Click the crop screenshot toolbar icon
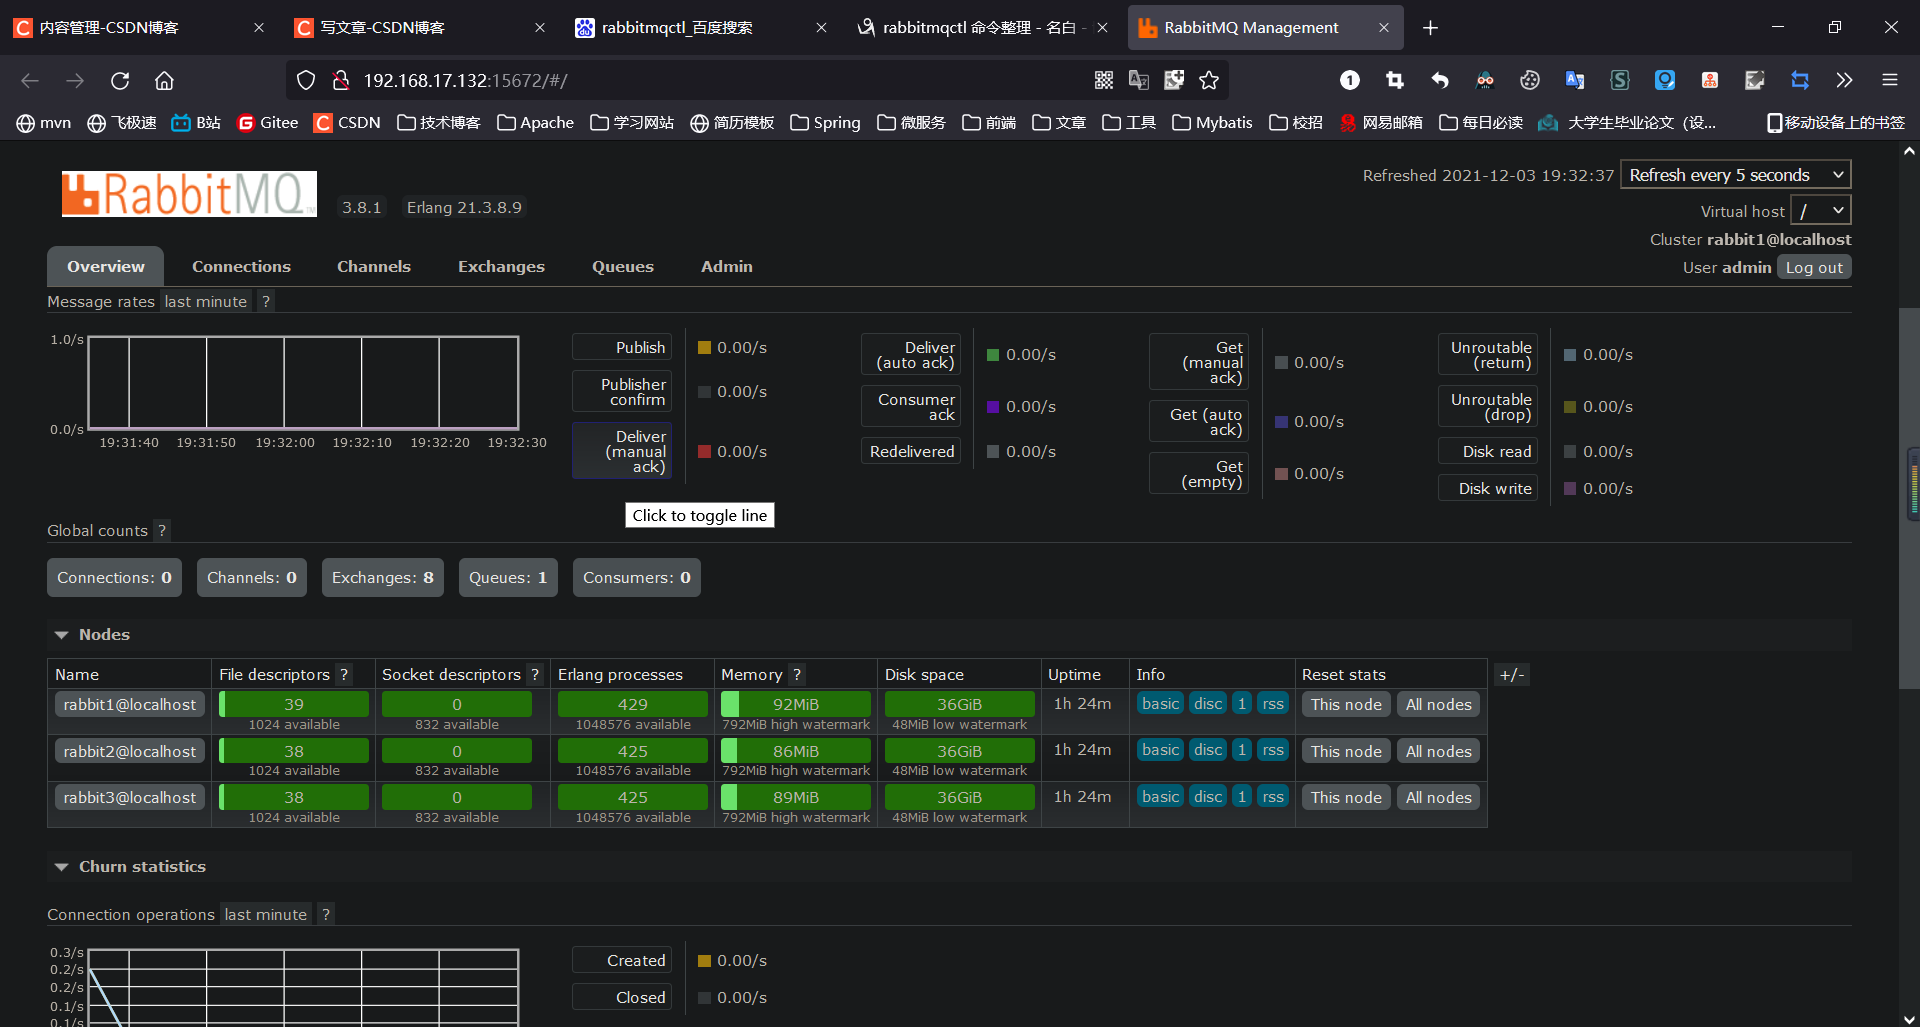Image resolution: width=1920 pixels, height=1027 pixels. tap(1395, 80)
